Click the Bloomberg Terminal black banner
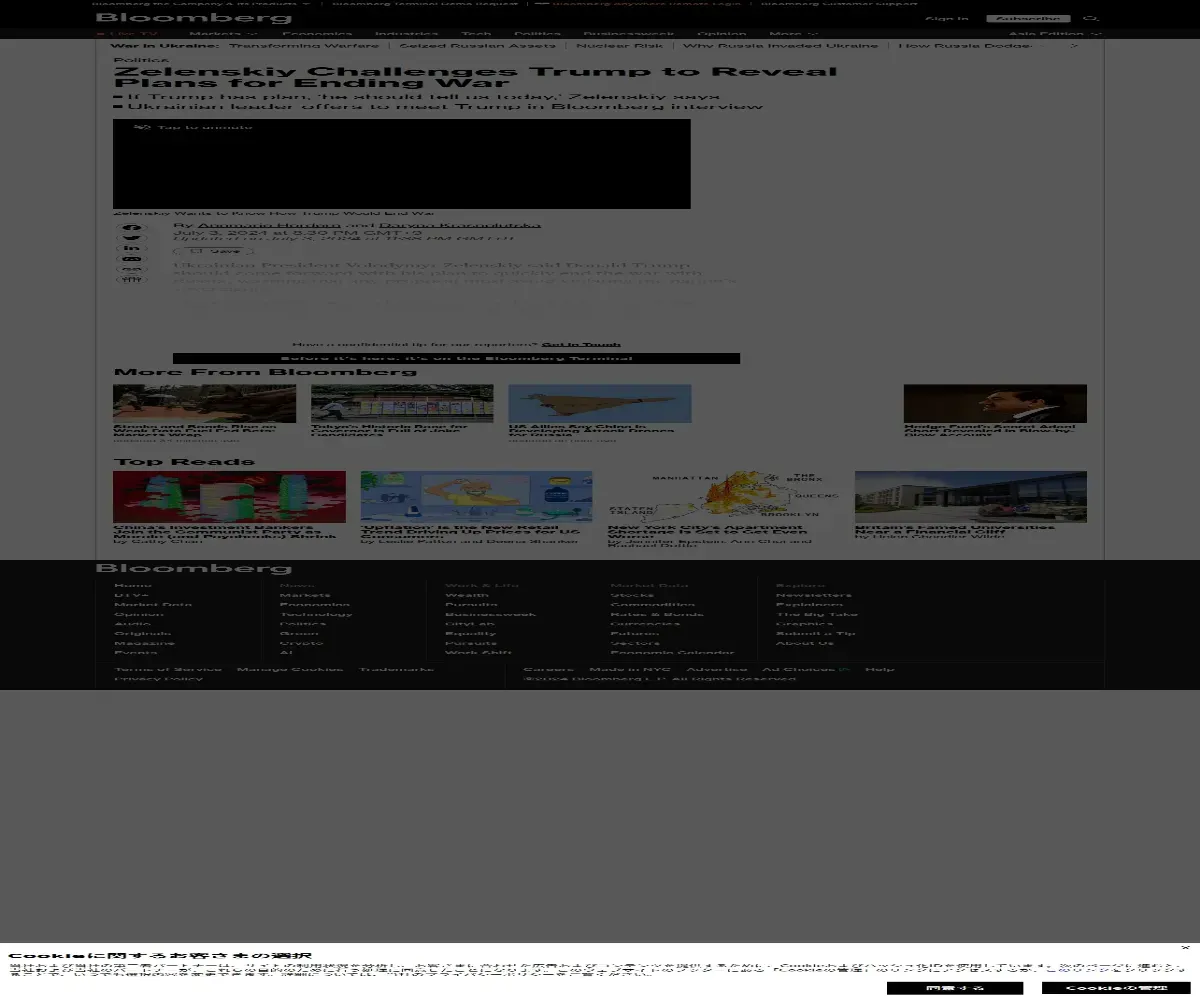Image resolution: width=1200 pixels, height=1000 pixels. coord(456,358)
